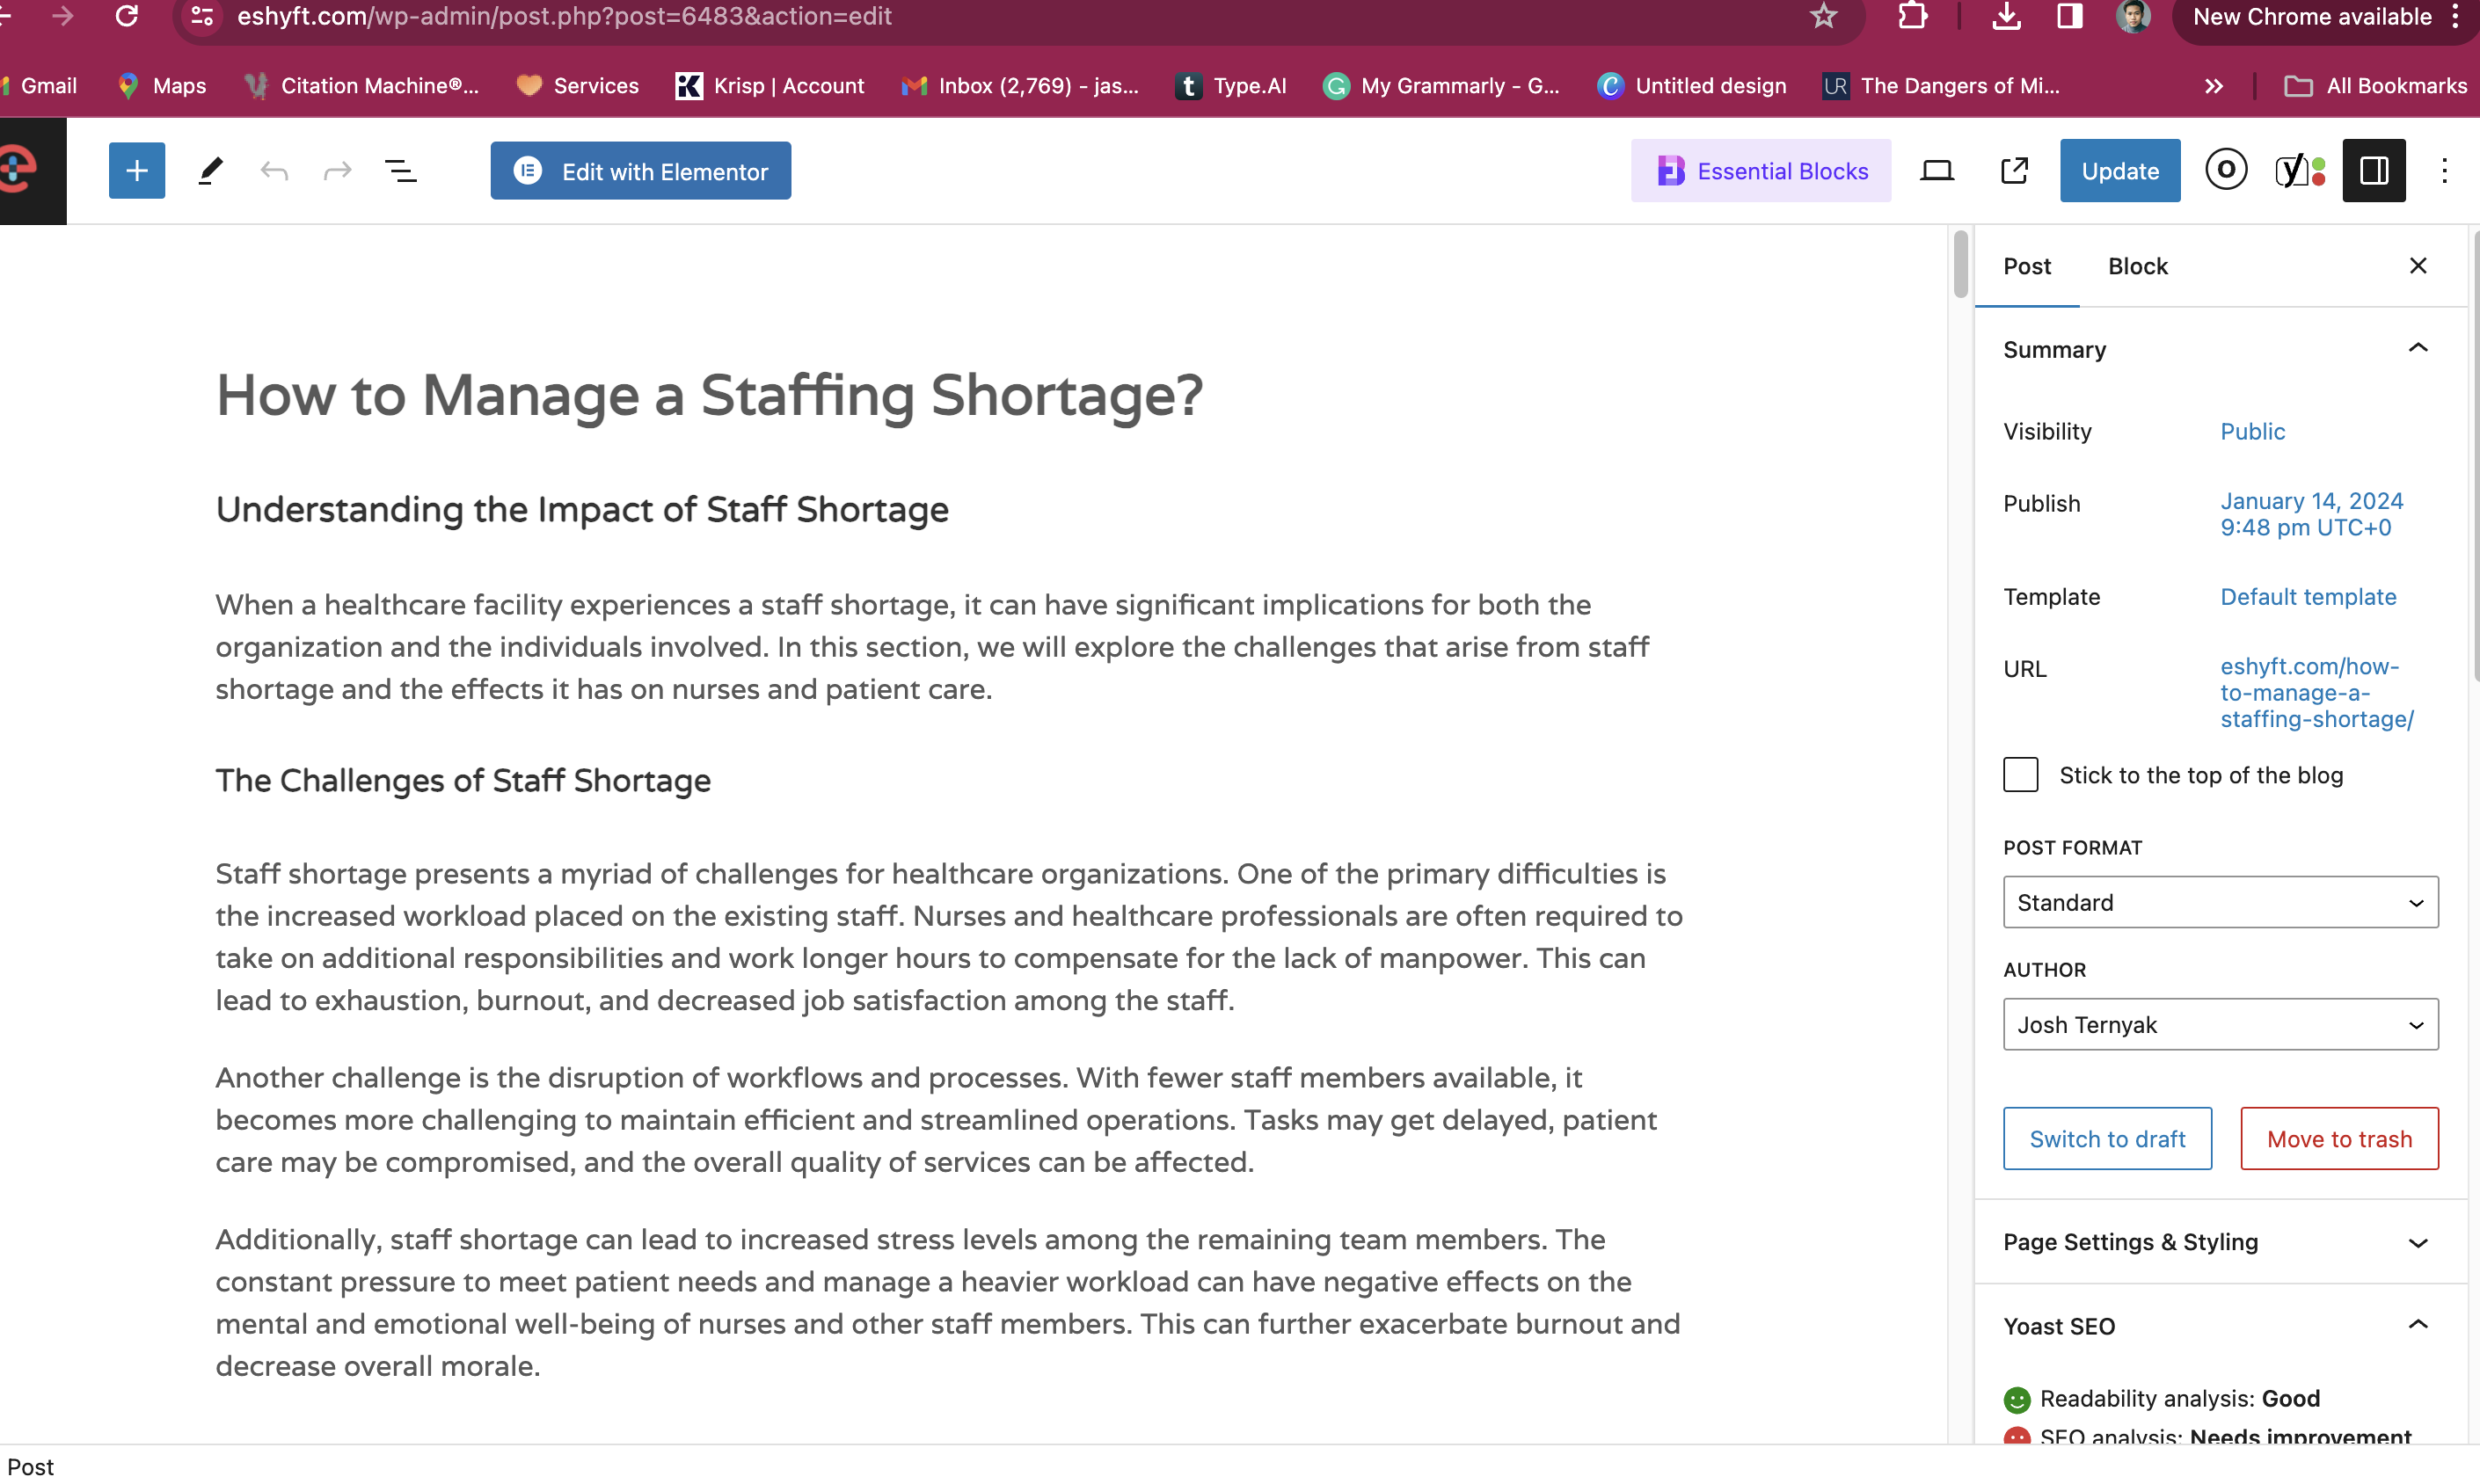This screenshot has width=2480, height=1484.
Task: Click the editor vertical scrollbar thumb
Action: [1960, 264]
